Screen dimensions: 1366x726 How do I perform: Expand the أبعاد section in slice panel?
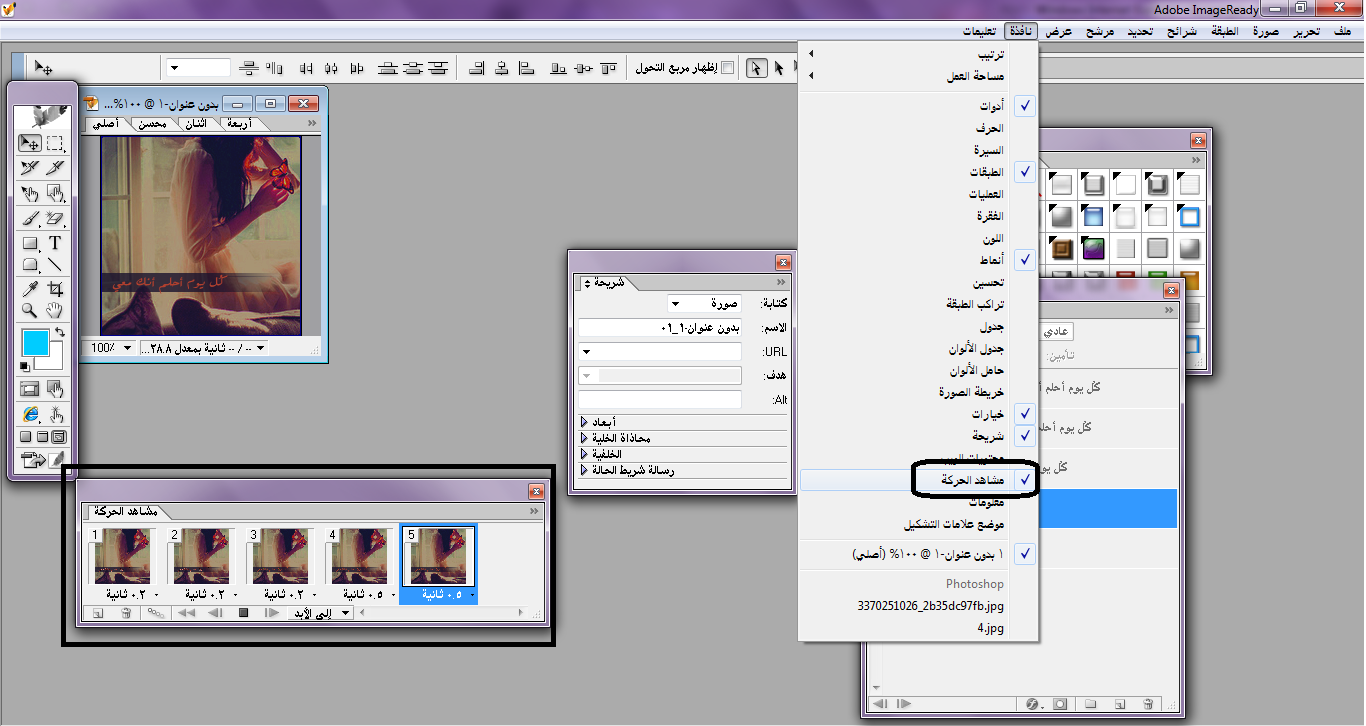coord(585,423)
